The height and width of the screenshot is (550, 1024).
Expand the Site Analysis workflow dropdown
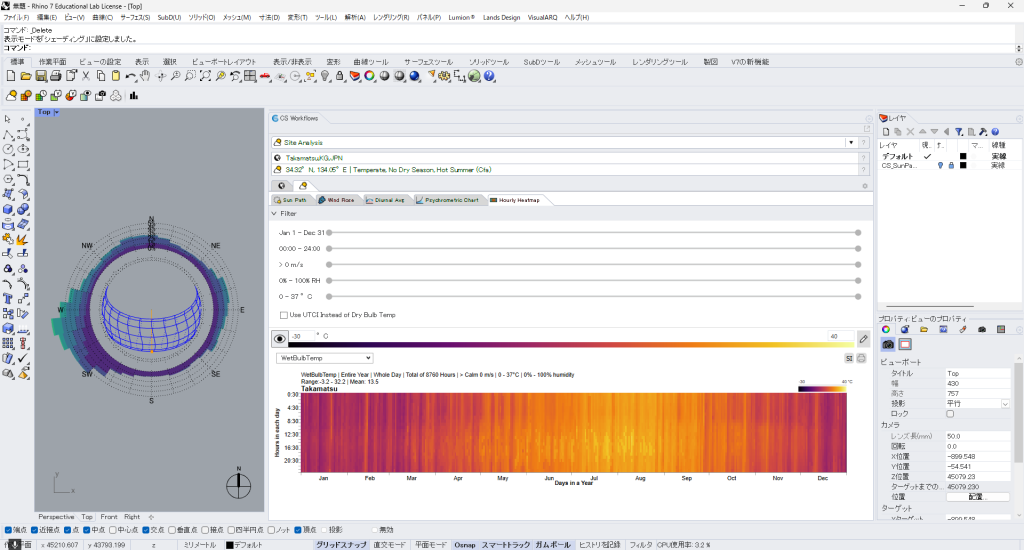pyautogui.click(x=851, y=143)
